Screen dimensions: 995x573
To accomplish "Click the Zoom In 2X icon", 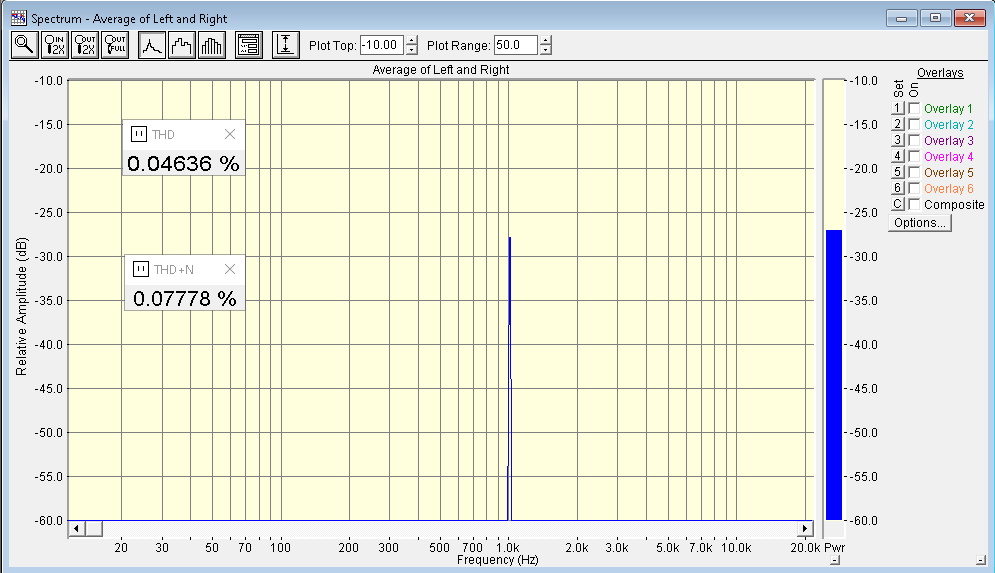I will (x=54, y=45).
